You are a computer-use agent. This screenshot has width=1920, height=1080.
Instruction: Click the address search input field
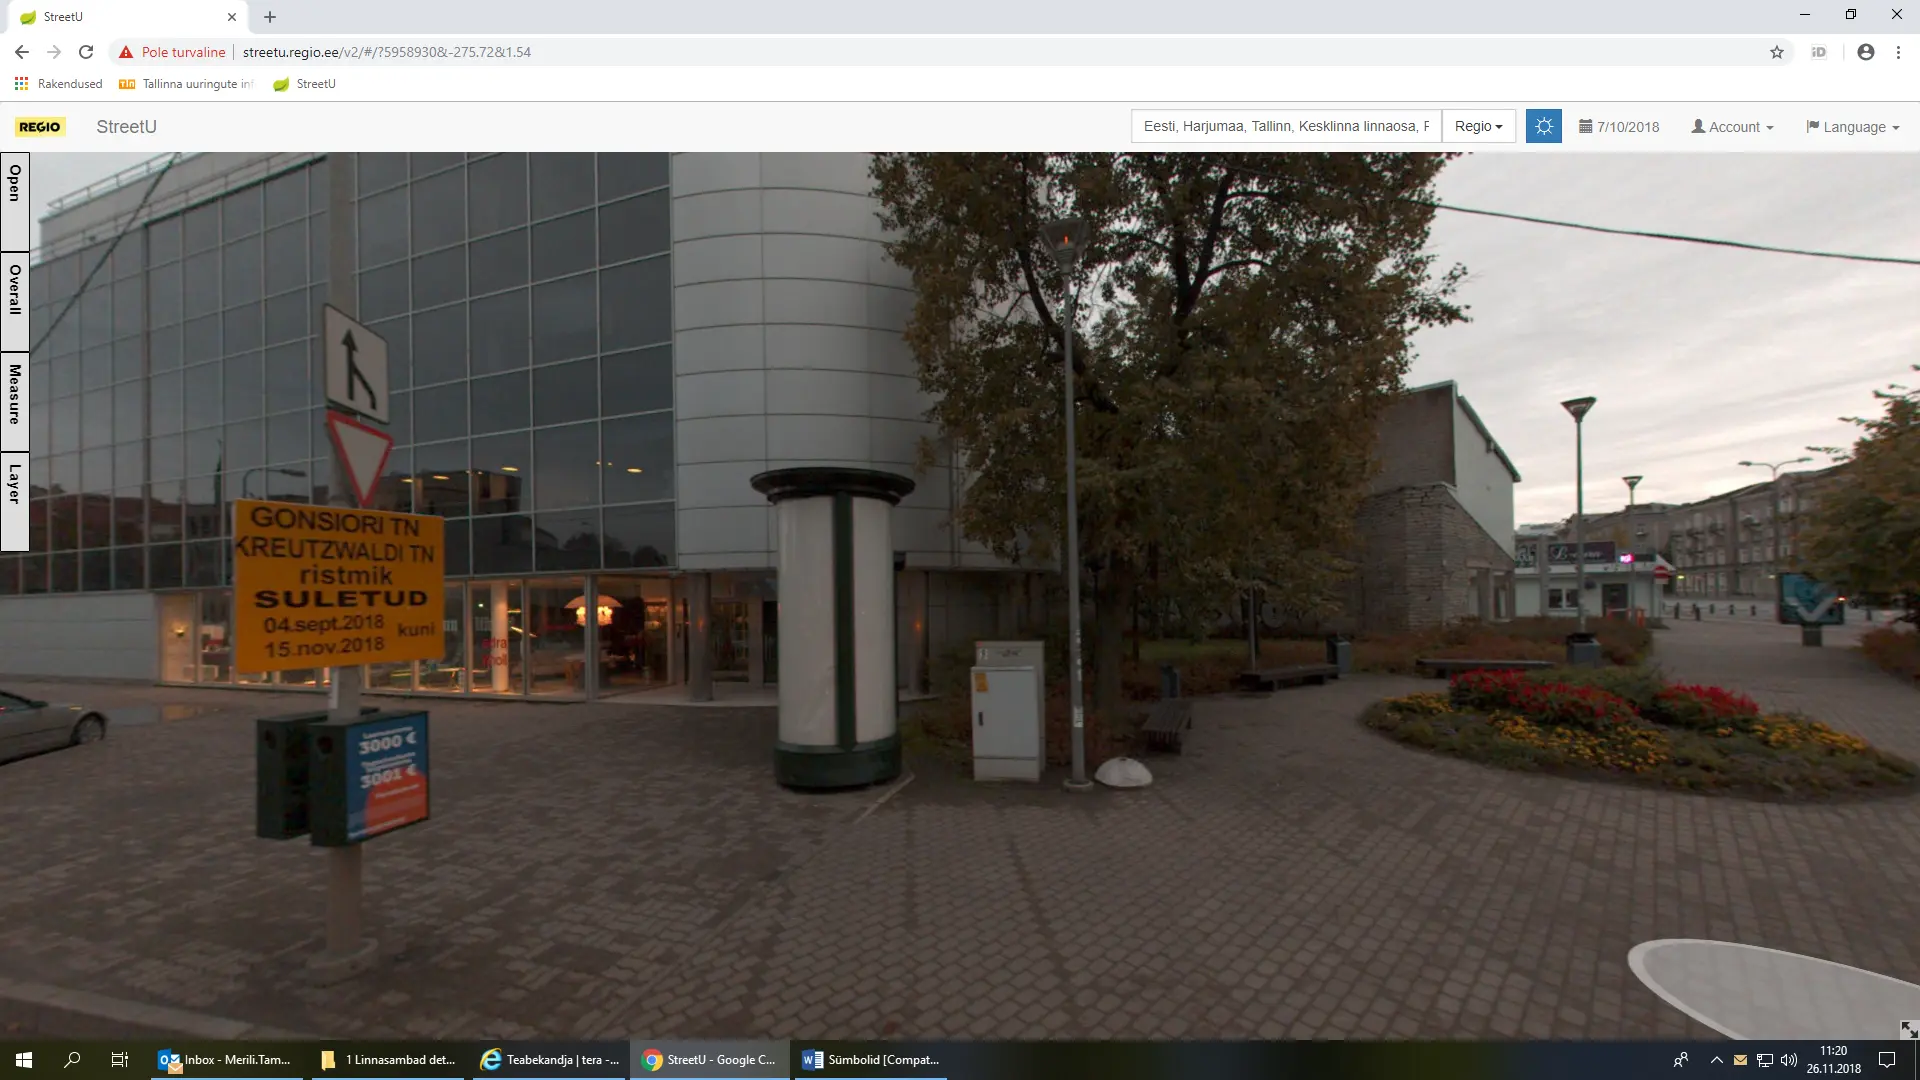[1286, 126]
